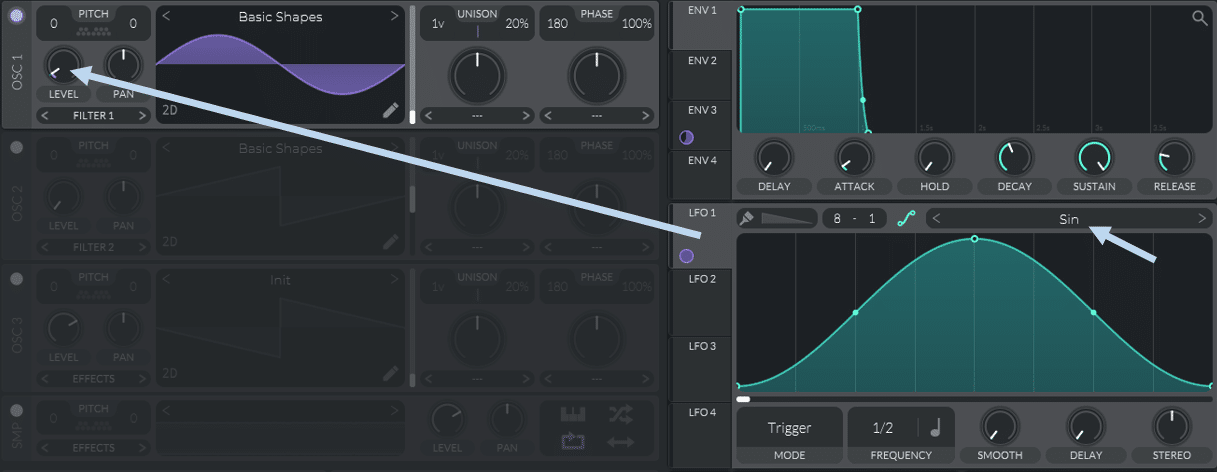This screenshot has height=472, width=1217.
Task: Click the OSC 1 pitch dots icon
Action: 93,31
